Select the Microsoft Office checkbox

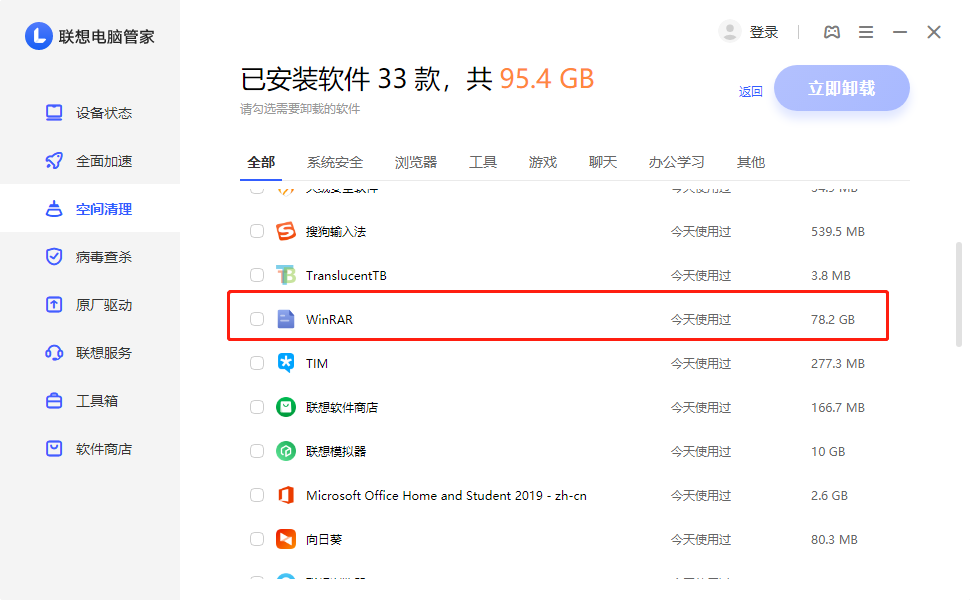pos(257,495)
